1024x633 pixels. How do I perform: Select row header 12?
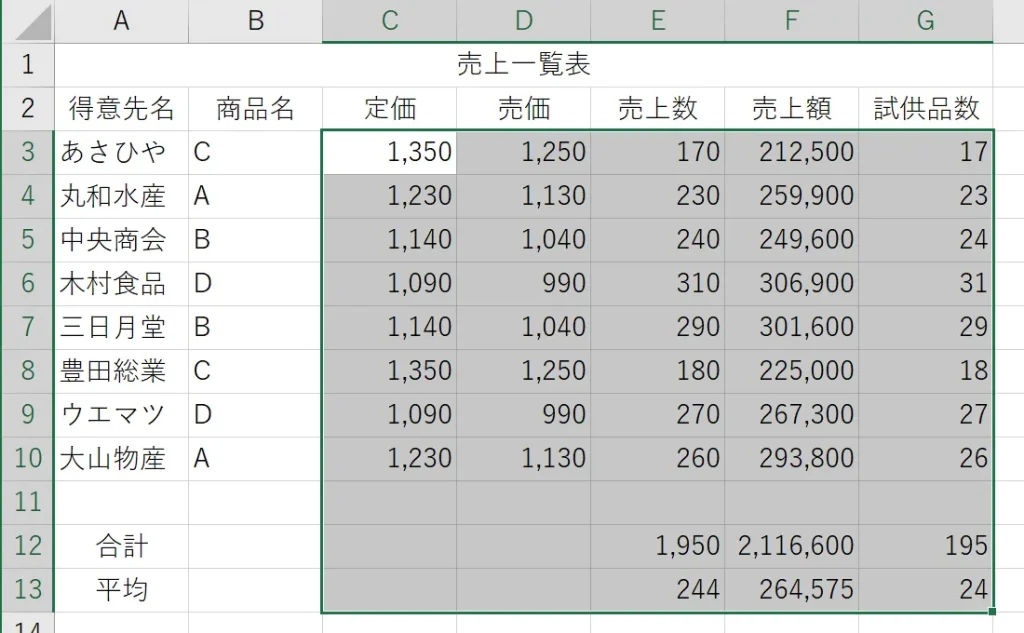[x=28, y=546]
